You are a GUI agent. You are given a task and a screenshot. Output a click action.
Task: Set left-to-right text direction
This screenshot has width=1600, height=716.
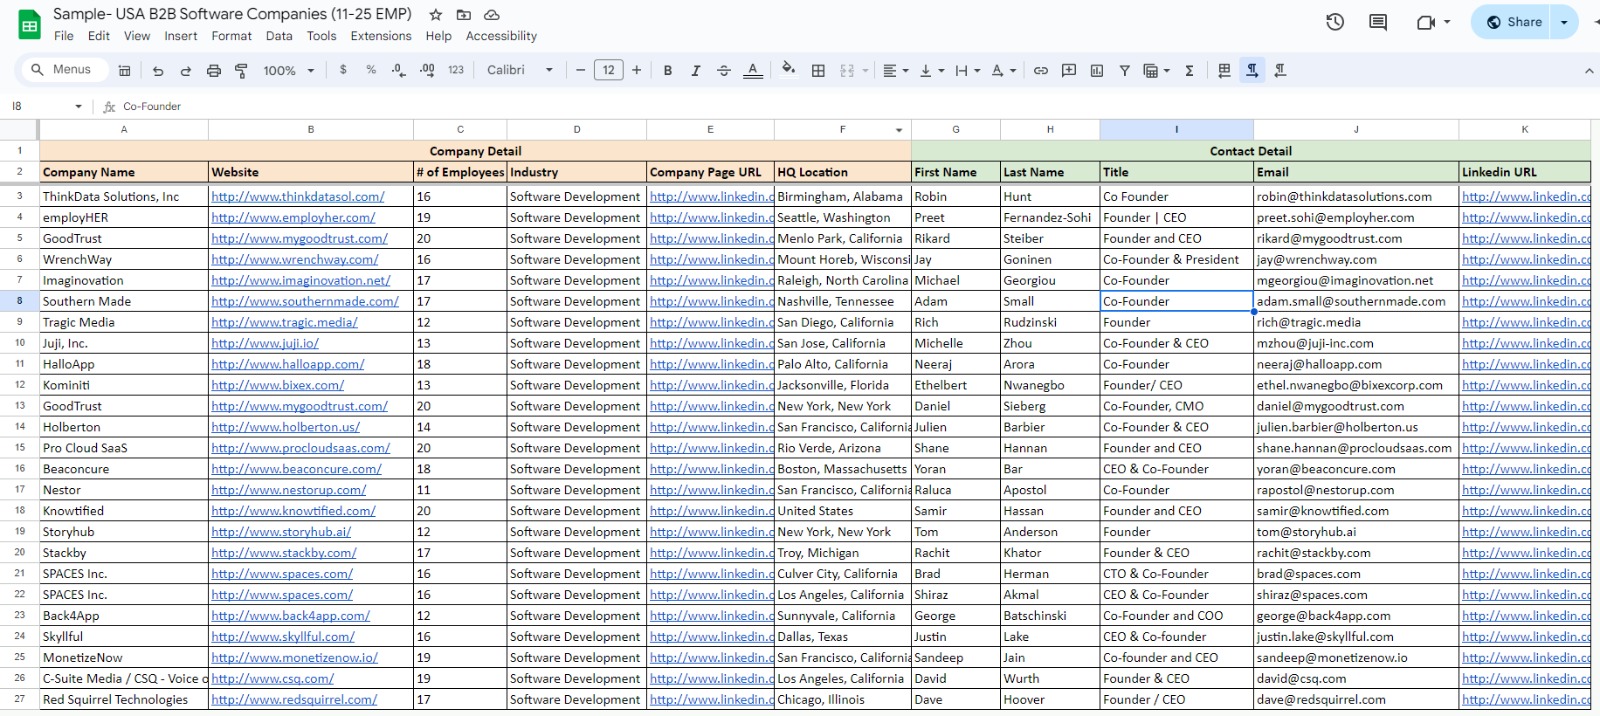point(1252,70)
